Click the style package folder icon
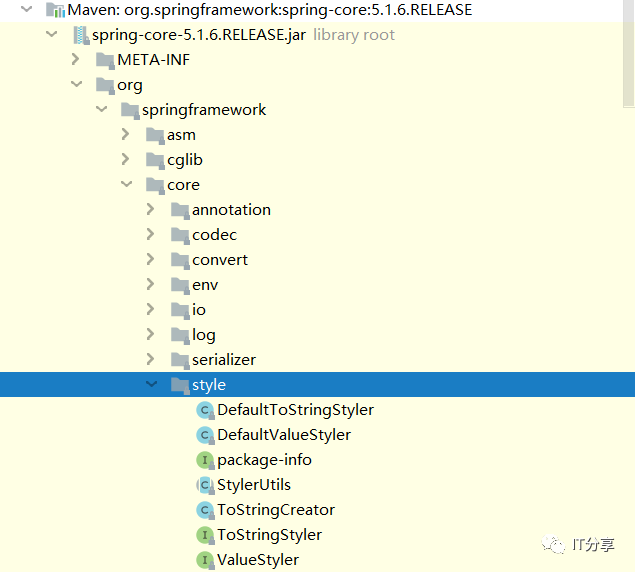 [181, 385]
